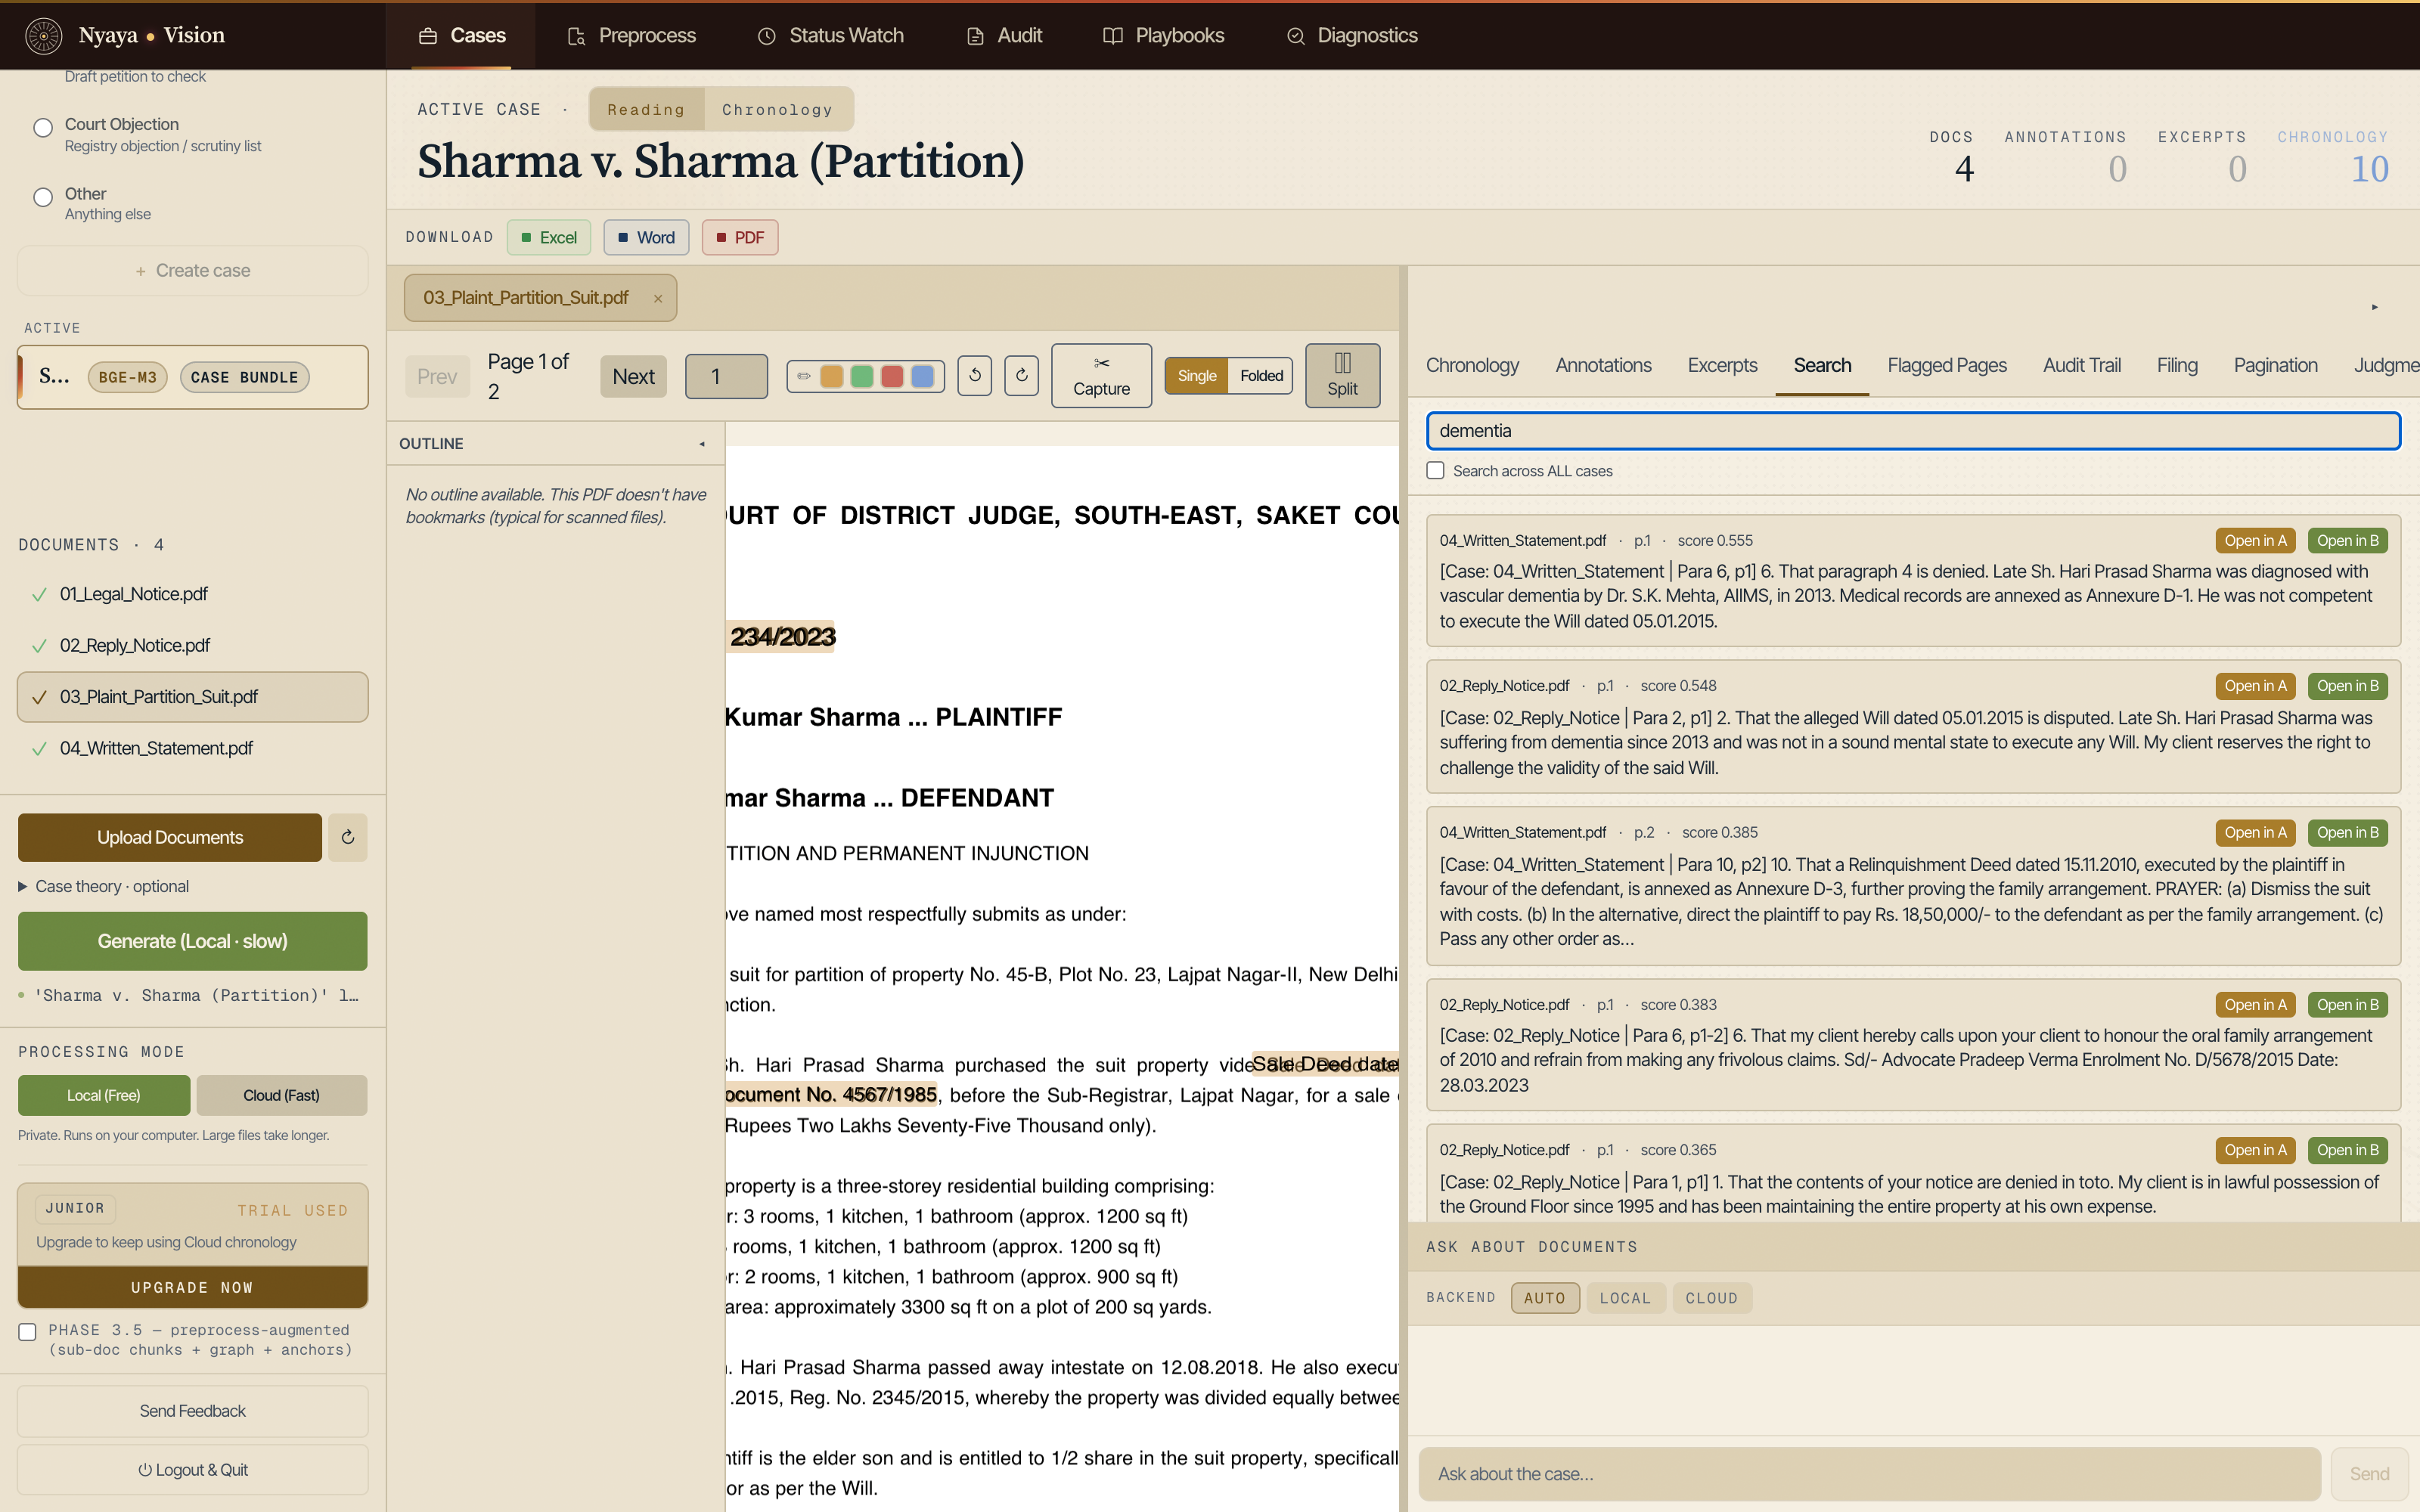The image size is (2420, 1512).
Task: Open Diagnostics
Action: tap(1352, 36)
